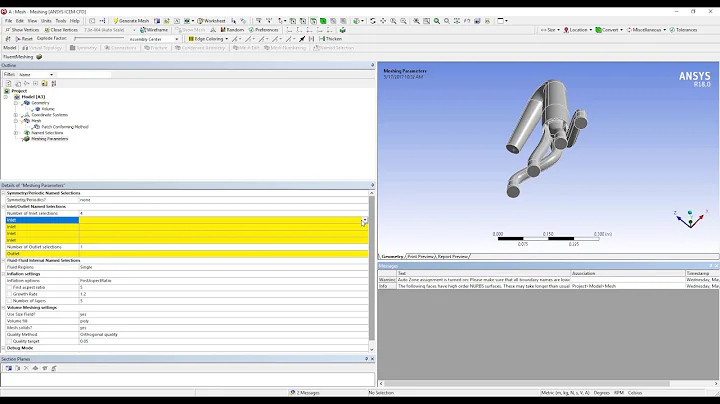
Task: Click the box zoom icon
Action: (x=403, y=21)
